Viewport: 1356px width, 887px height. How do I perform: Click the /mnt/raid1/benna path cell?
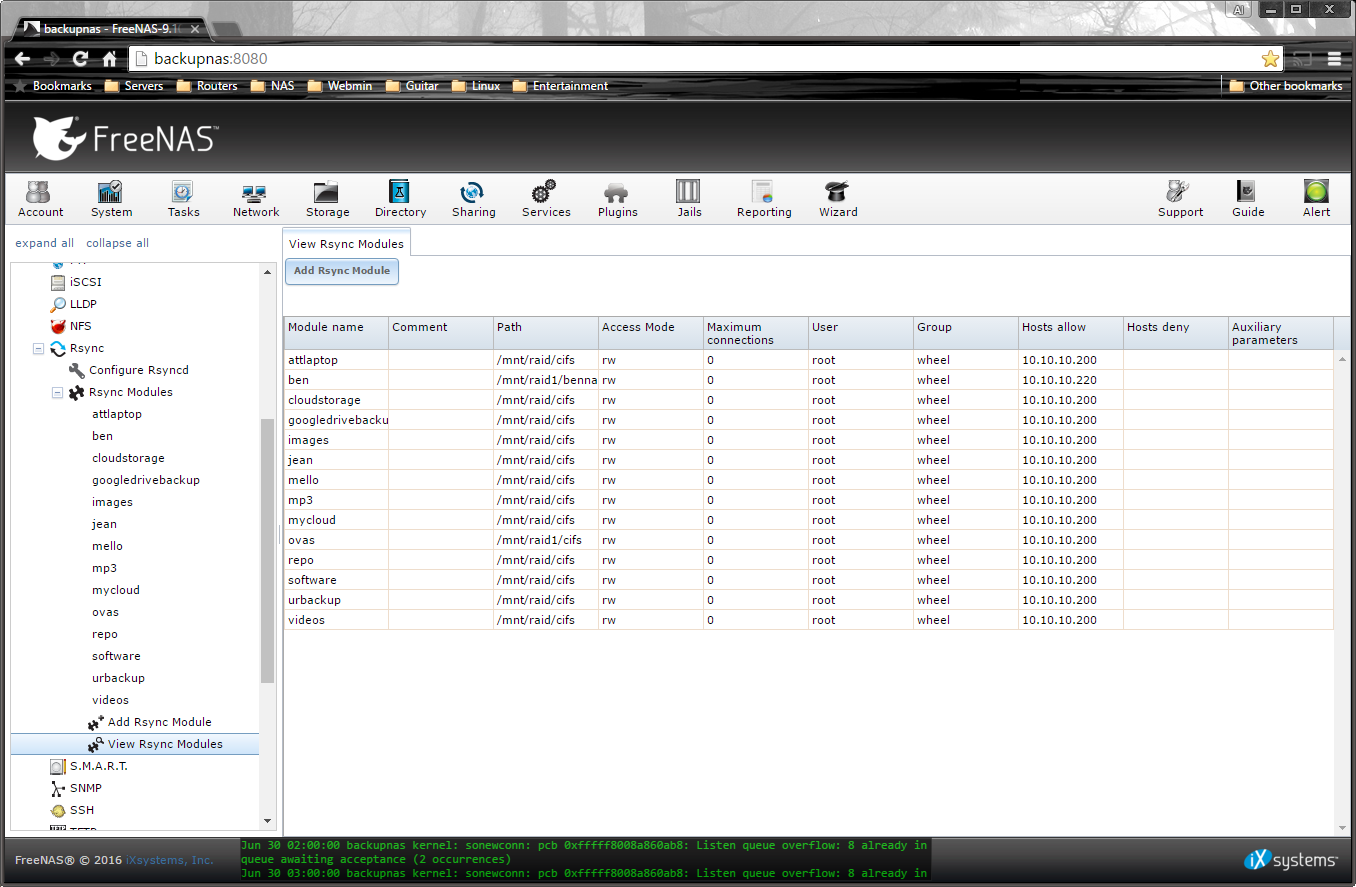click(546, 380)
